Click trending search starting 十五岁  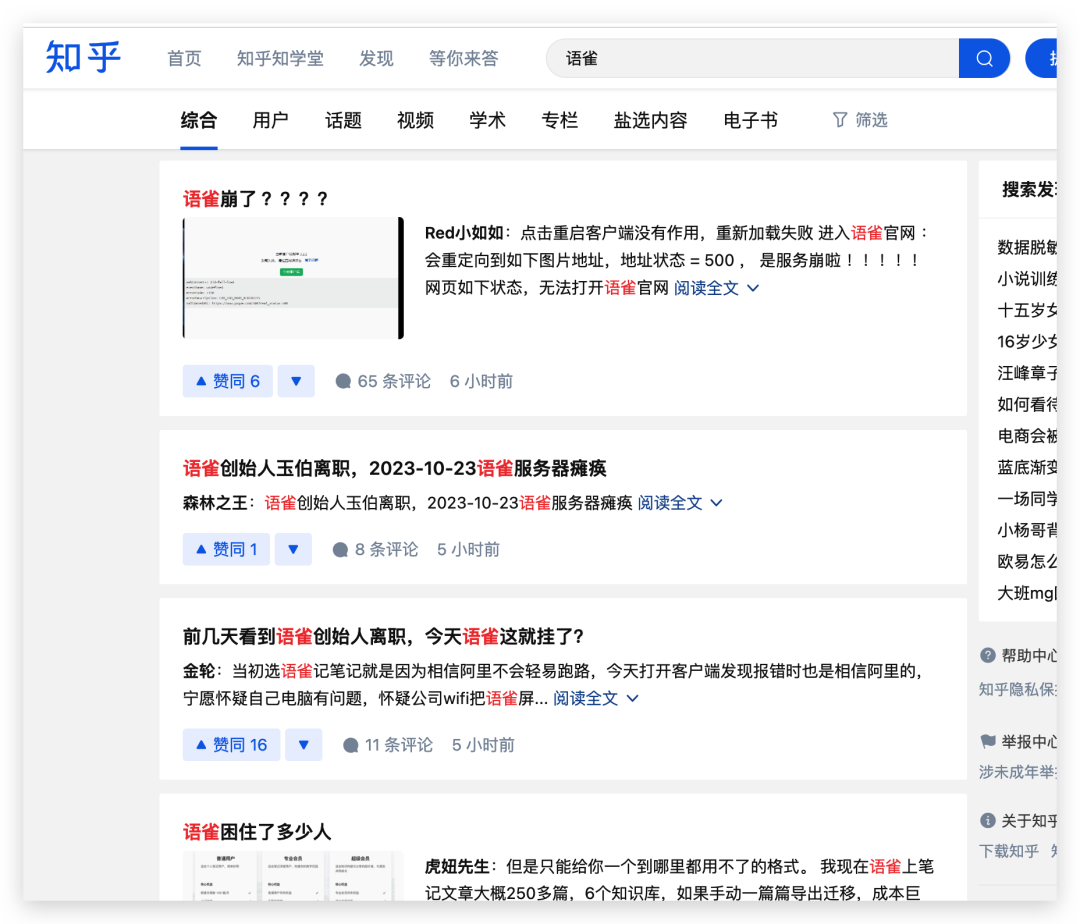1027,311
